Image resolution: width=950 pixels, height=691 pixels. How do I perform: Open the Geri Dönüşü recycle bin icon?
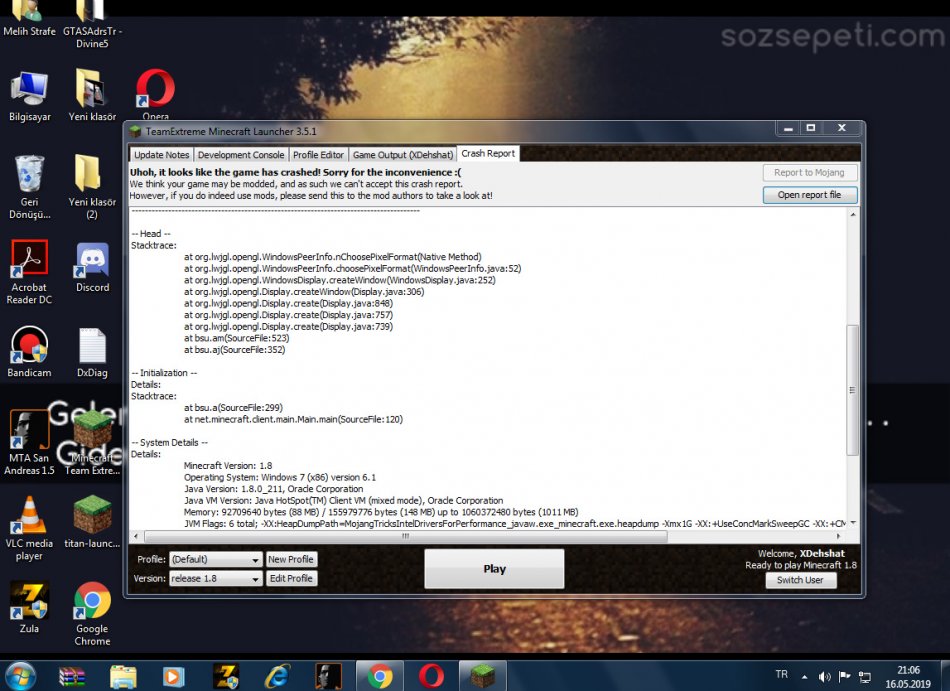(x=29, y=187)
